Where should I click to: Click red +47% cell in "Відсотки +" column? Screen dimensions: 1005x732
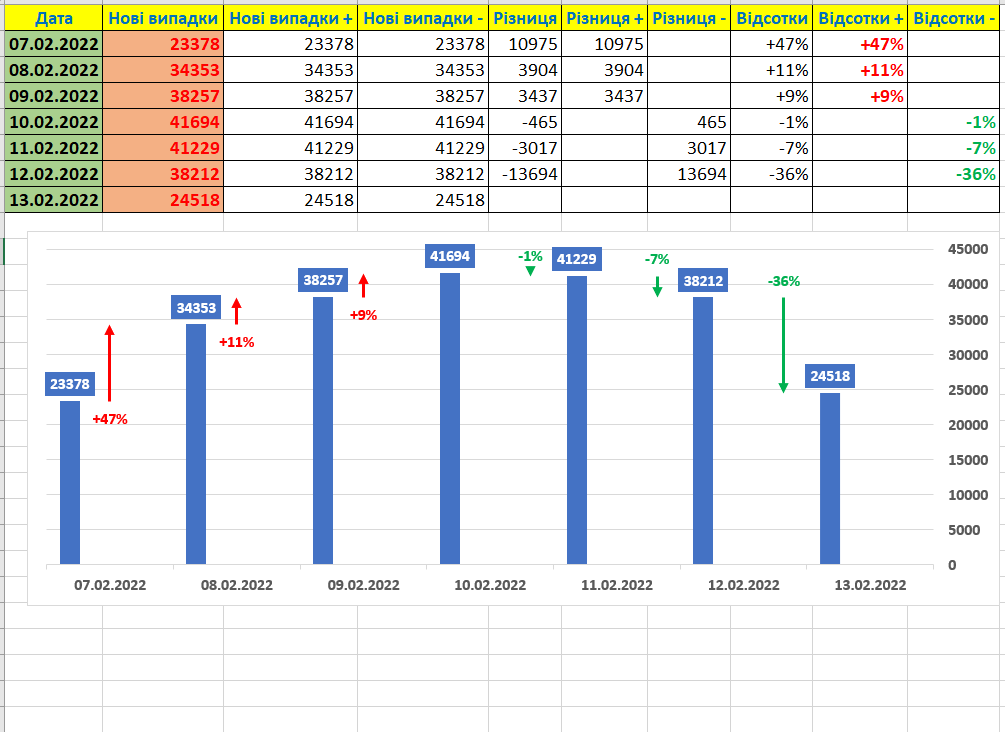coord(859,44)
